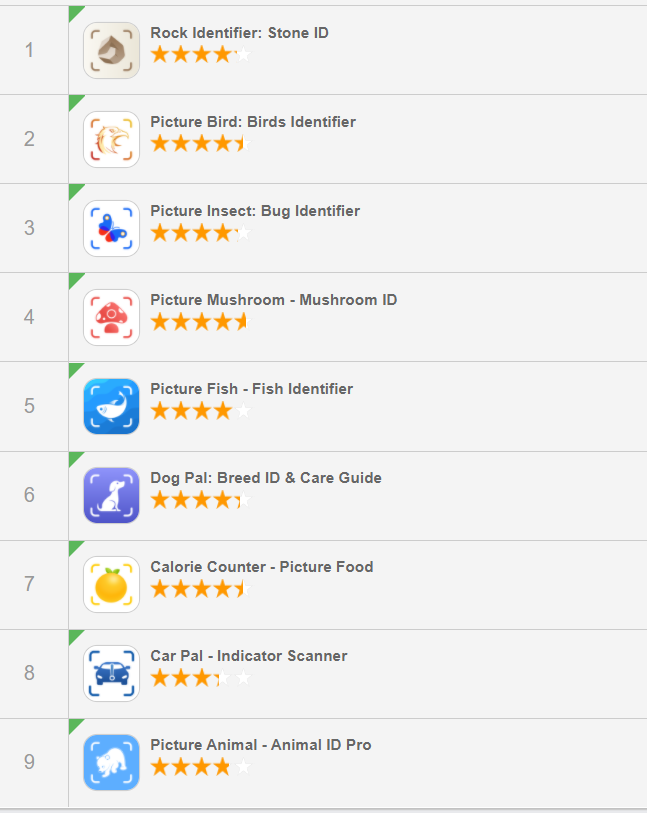
Task: Click green corner marker on Rock Identifier row
Action: (74, 11)
